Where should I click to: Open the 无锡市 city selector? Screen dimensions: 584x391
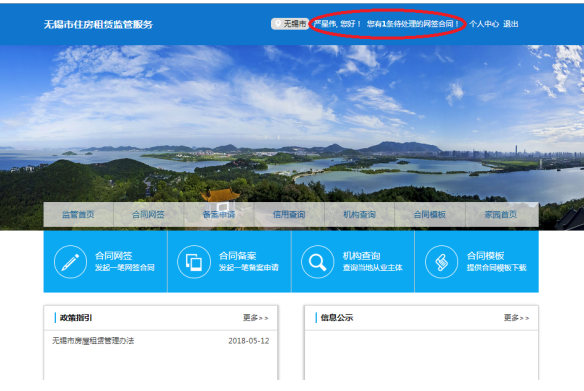point(290,24)
